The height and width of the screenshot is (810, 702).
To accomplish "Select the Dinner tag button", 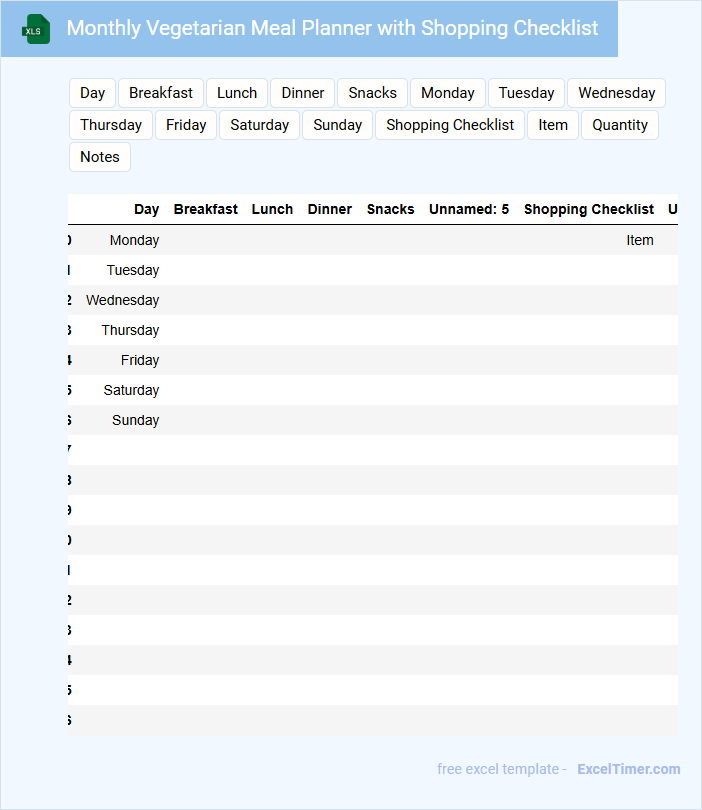I will pos(303,93).
